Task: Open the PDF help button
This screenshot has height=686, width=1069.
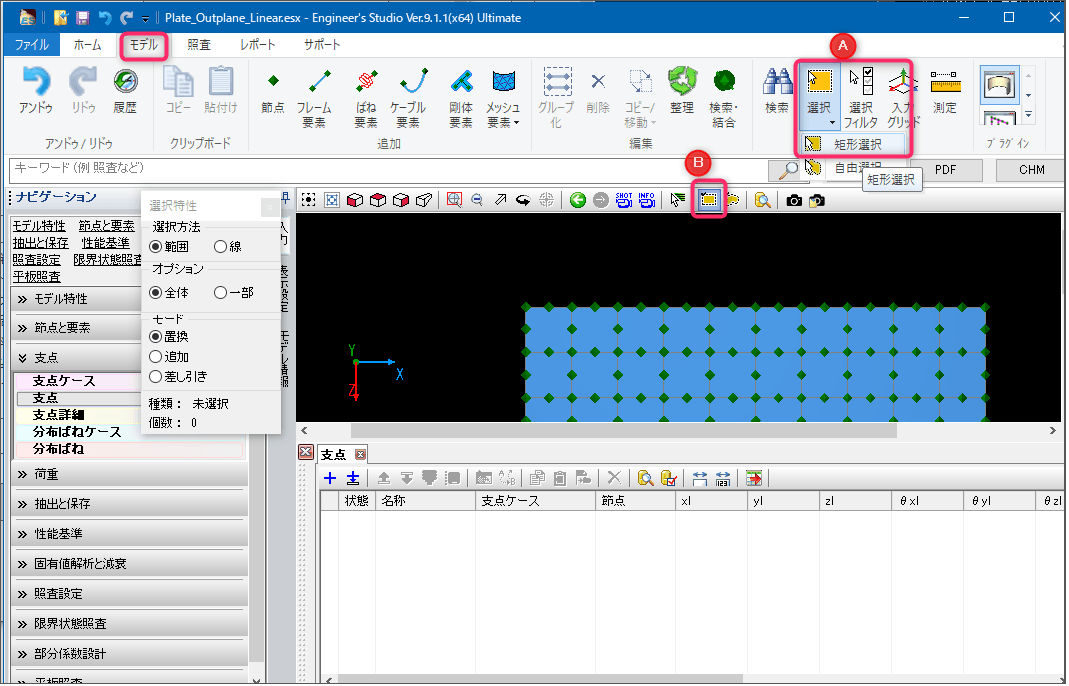Action: tap(946, 170)
